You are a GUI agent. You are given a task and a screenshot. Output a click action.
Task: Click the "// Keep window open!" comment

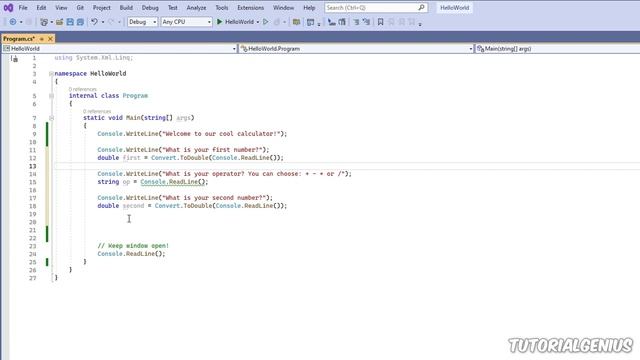(133, 246)
